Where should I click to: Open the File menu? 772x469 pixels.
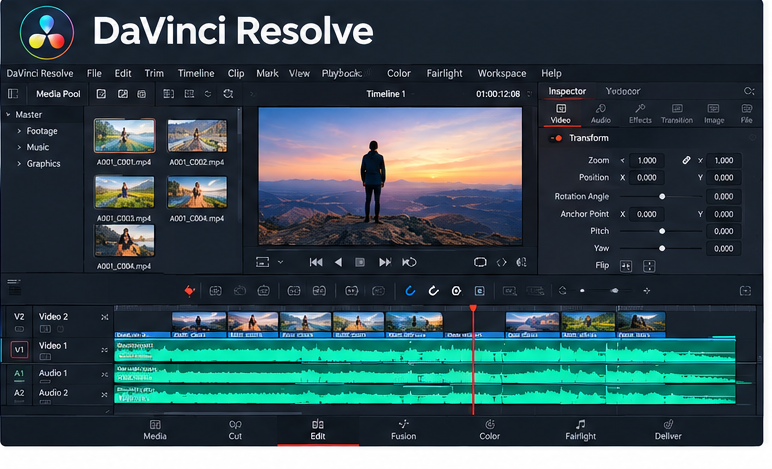click(x=94, y=73)
